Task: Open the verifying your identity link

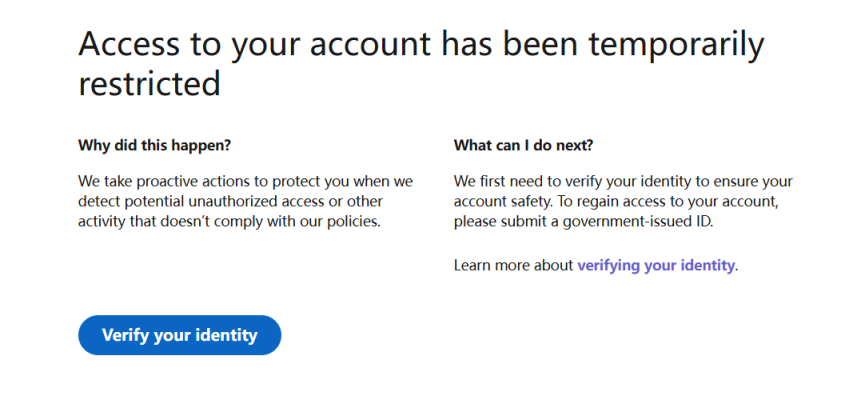Action: (656, 265)
